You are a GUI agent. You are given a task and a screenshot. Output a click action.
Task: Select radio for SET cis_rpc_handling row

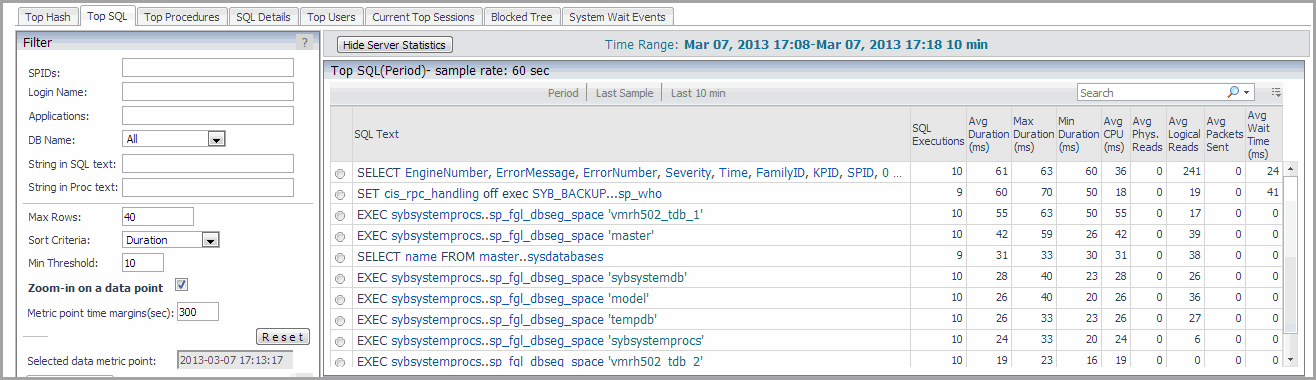(x=340, y=194)
